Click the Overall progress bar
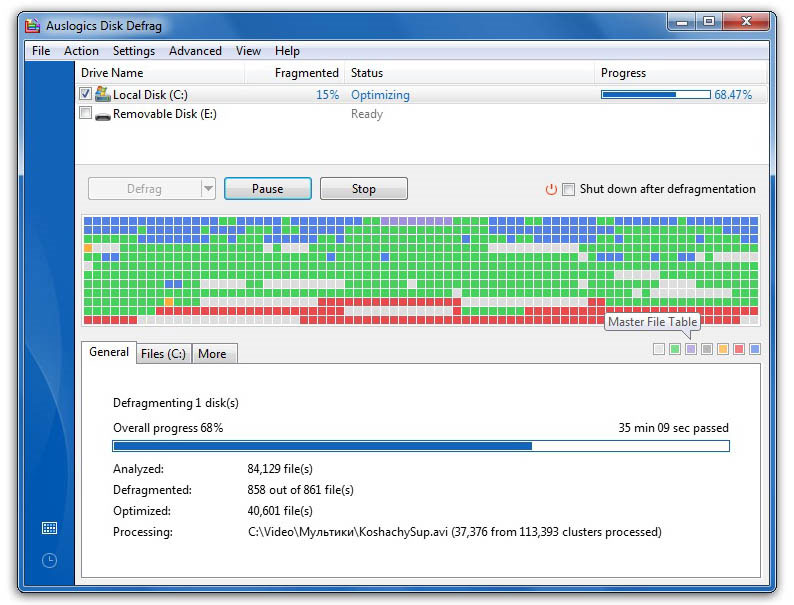 (421, 446)
